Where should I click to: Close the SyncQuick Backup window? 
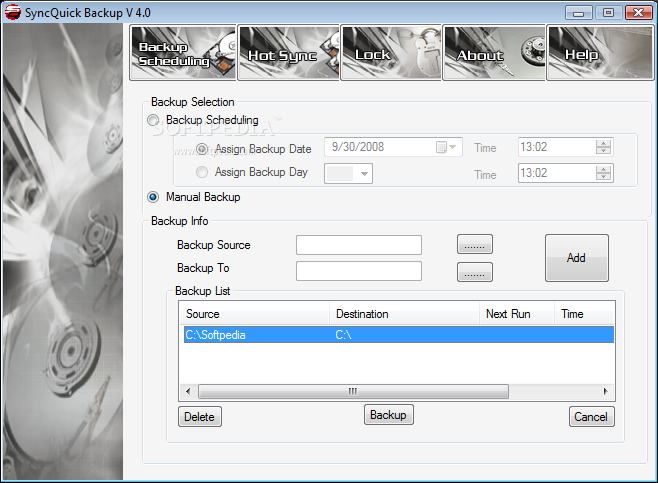638,13
